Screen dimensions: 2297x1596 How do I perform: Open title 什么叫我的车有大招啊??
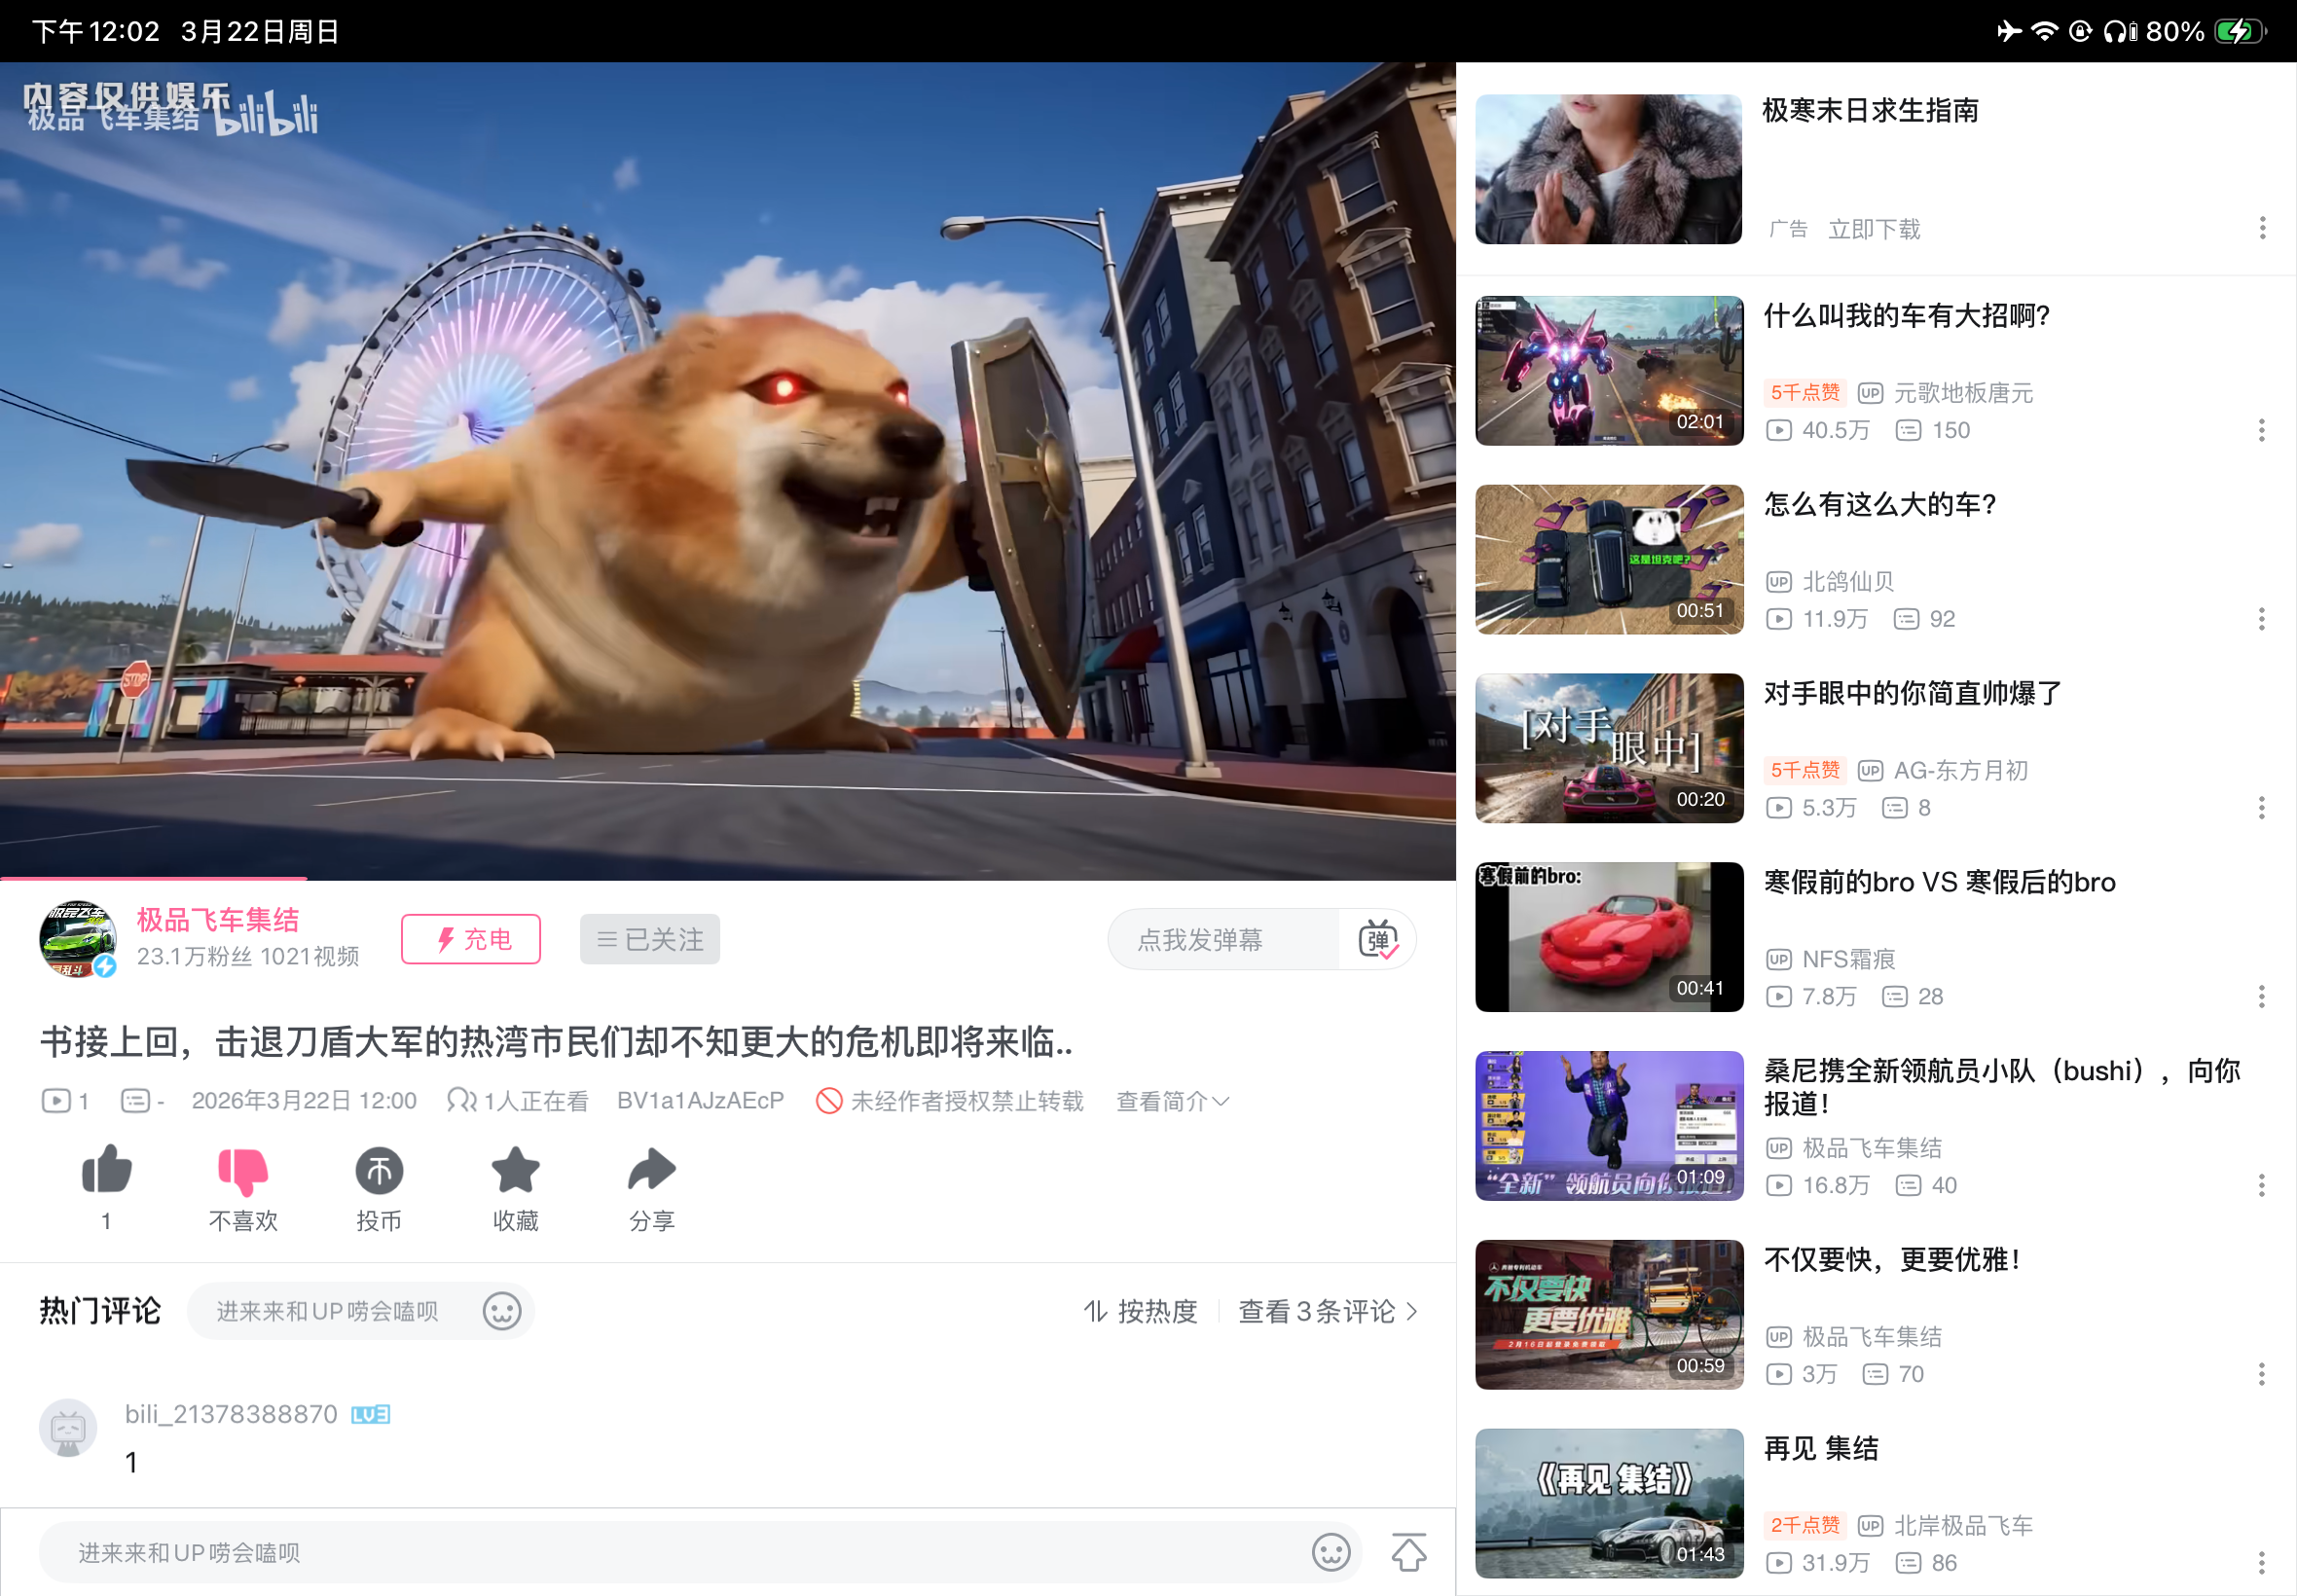click(x=1906, y=316)
